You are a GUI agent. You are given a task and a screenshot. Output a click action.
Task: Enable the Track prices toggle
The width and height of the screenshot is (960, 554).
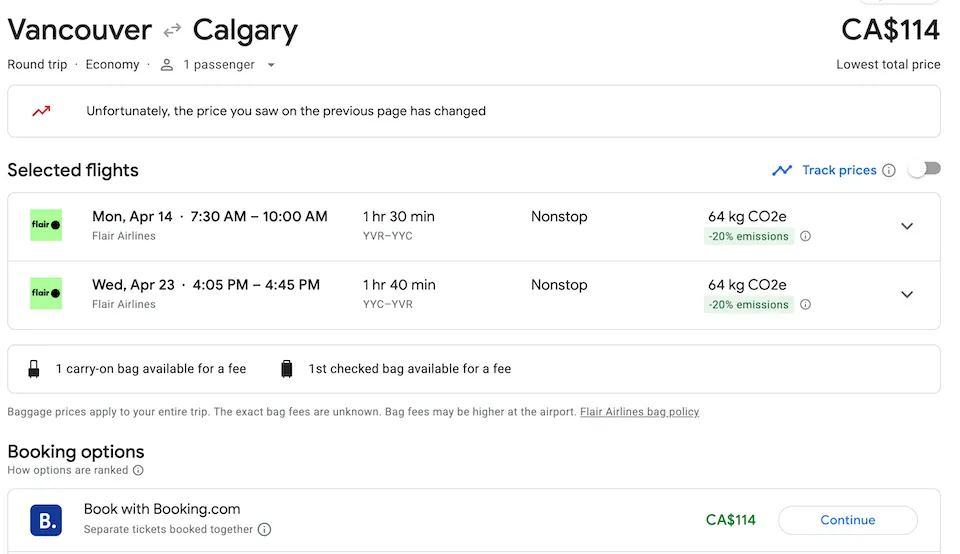click(924, 169)
